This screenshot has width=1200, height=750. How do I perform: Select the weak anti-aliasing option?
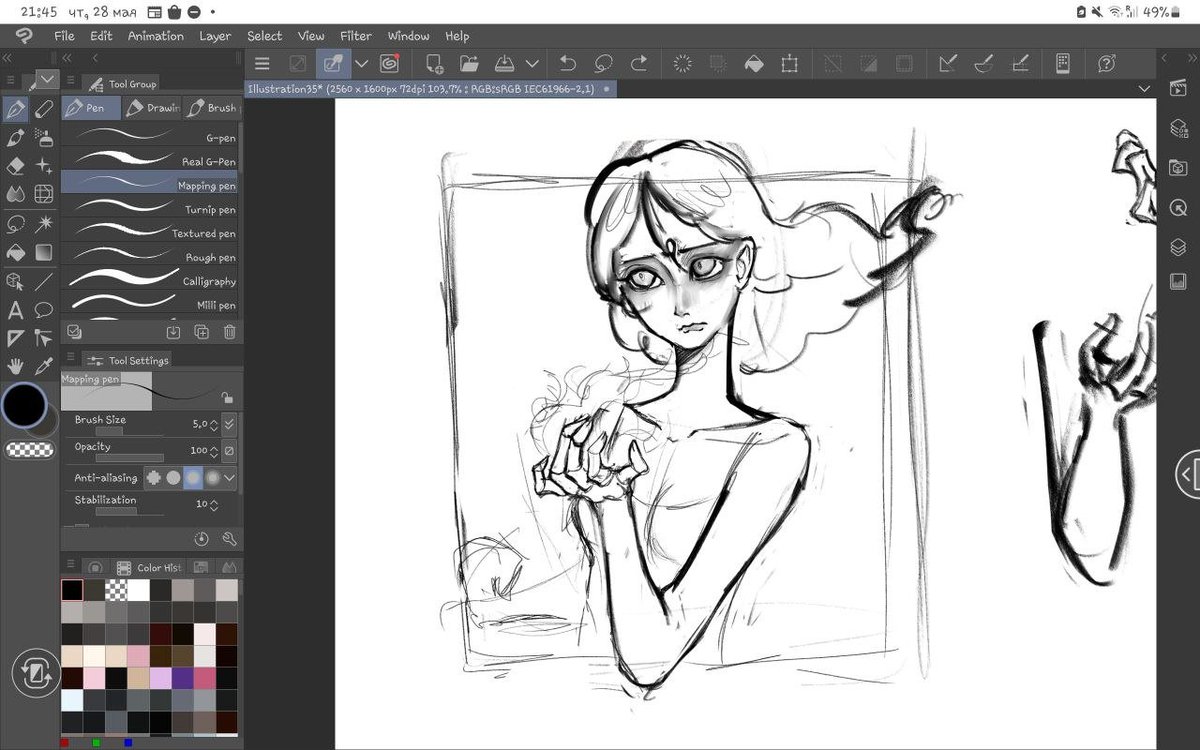coord(173,478)
